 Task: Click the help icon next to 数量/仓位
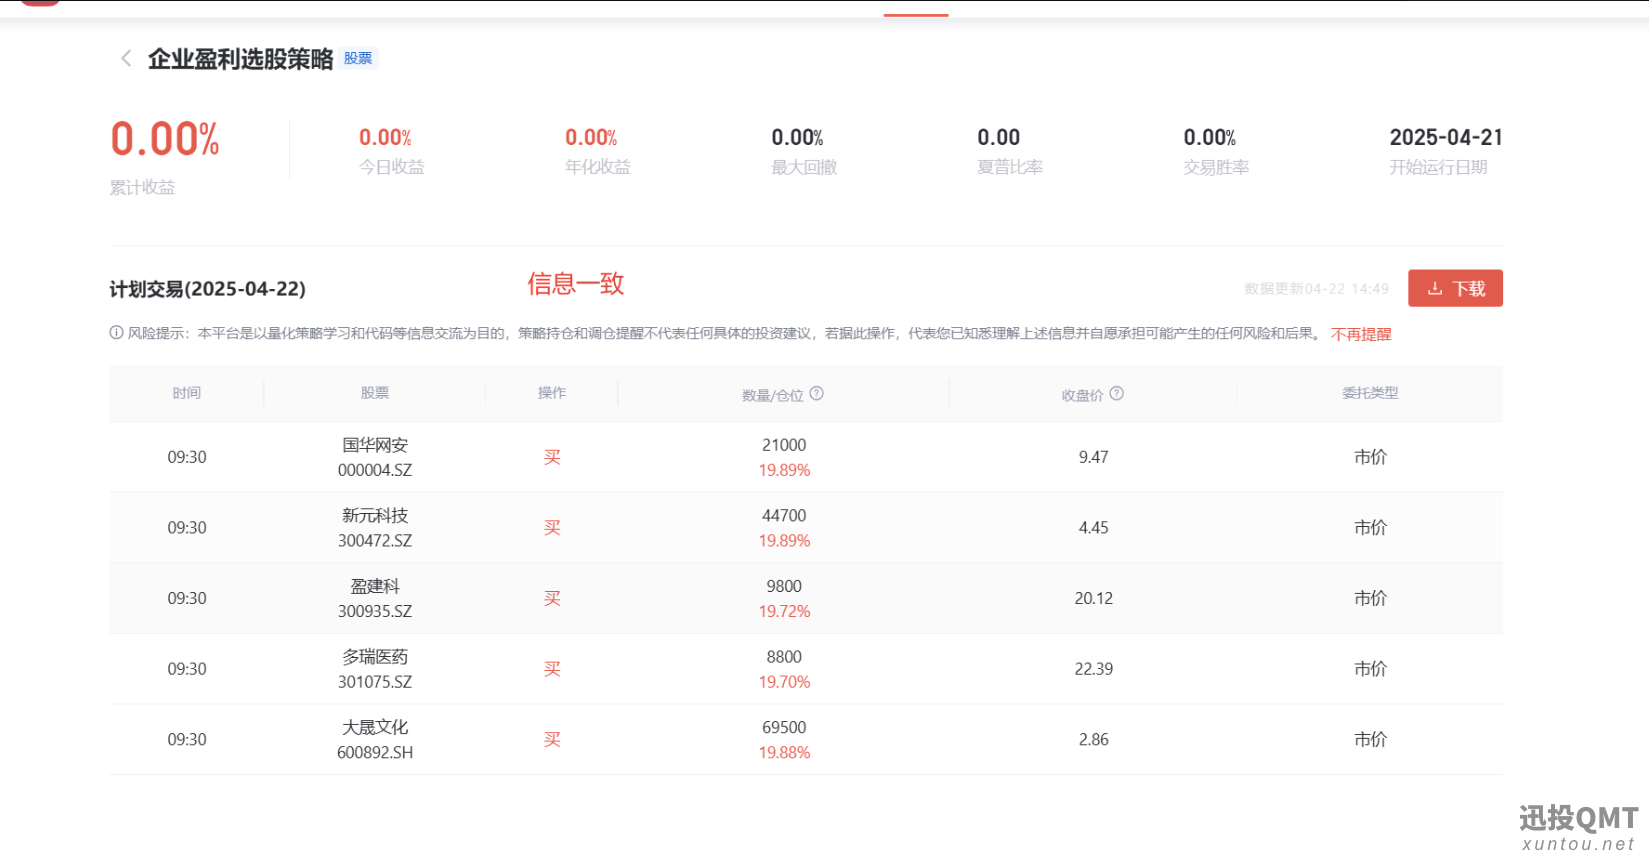817,394
